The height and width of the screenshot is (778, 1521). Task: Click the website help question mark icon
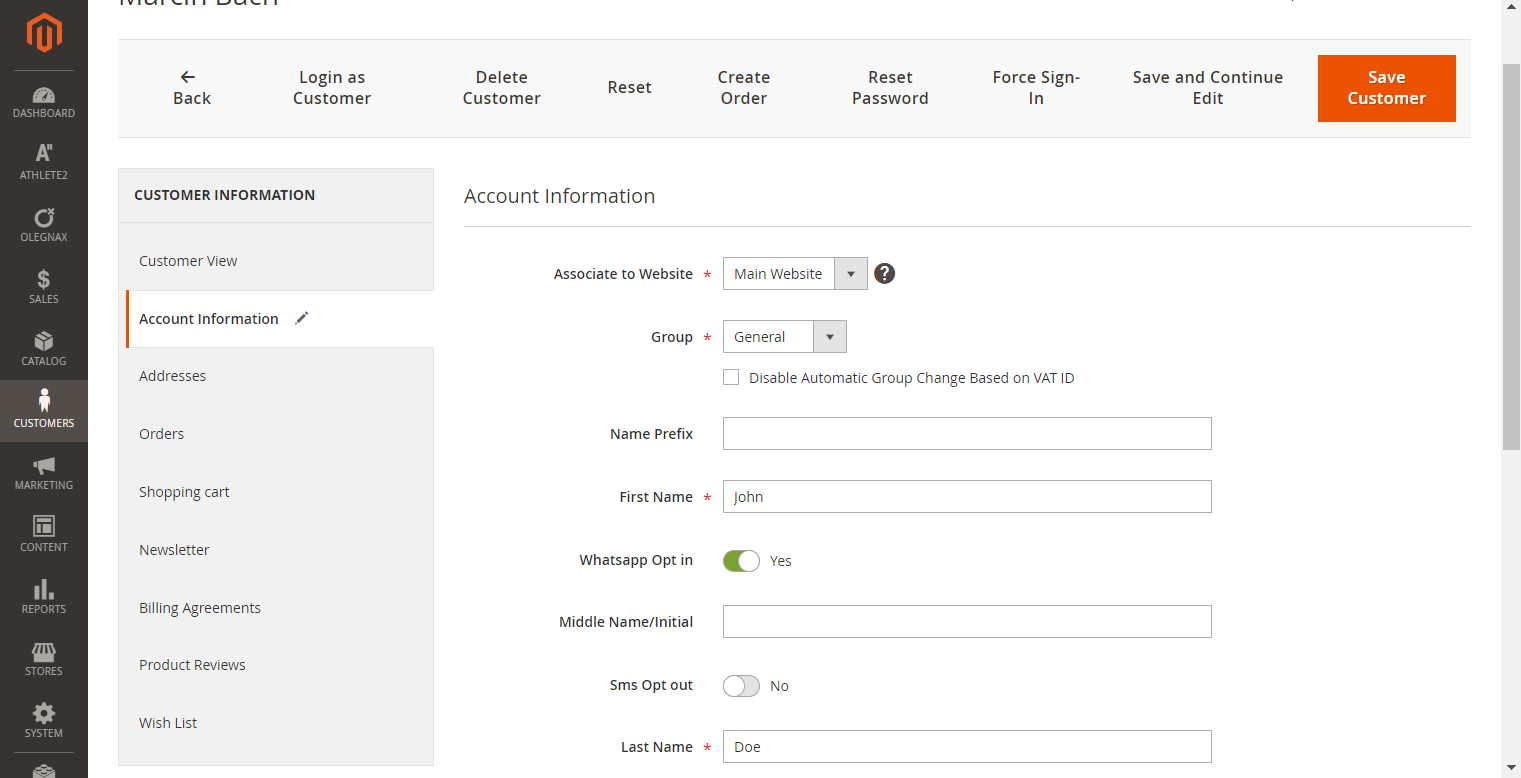pyautogui.click(x=884, y=273)
